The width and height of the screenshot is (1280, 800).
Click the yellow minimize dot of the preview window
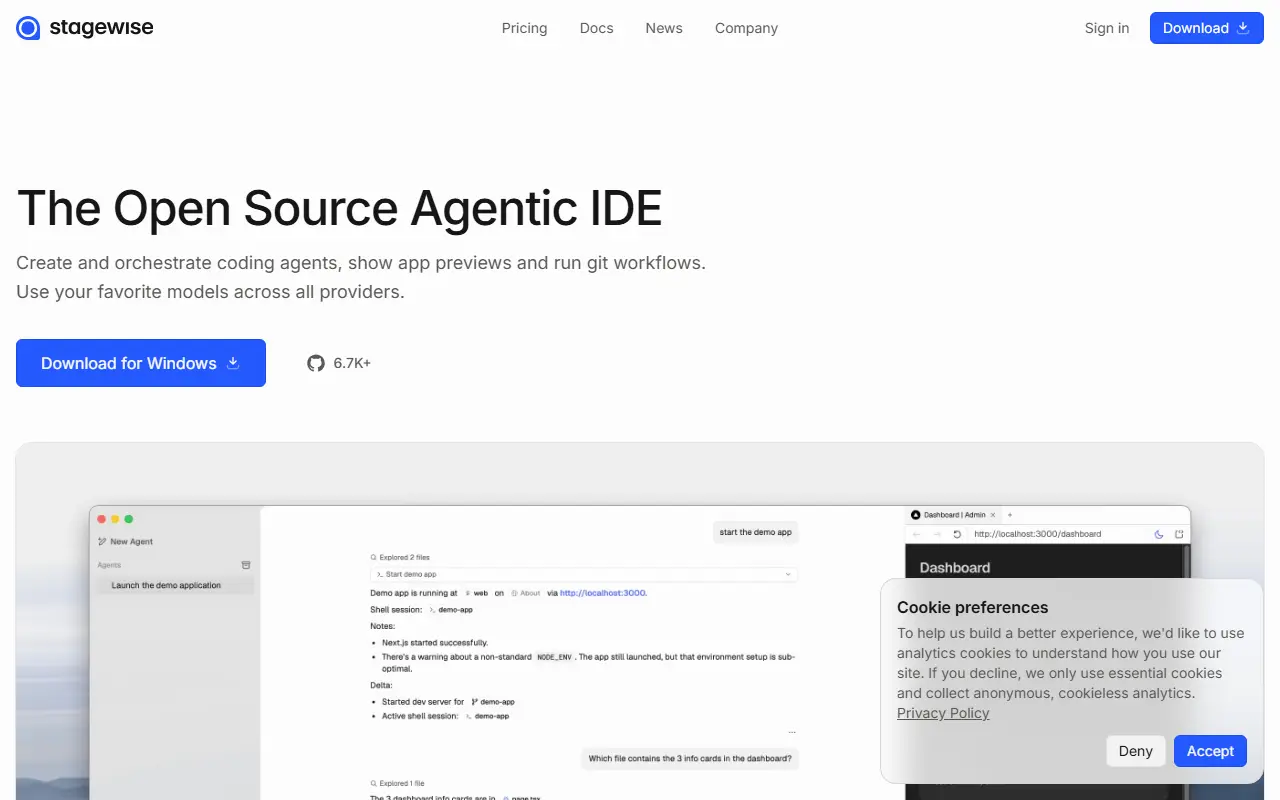point(115,519)
